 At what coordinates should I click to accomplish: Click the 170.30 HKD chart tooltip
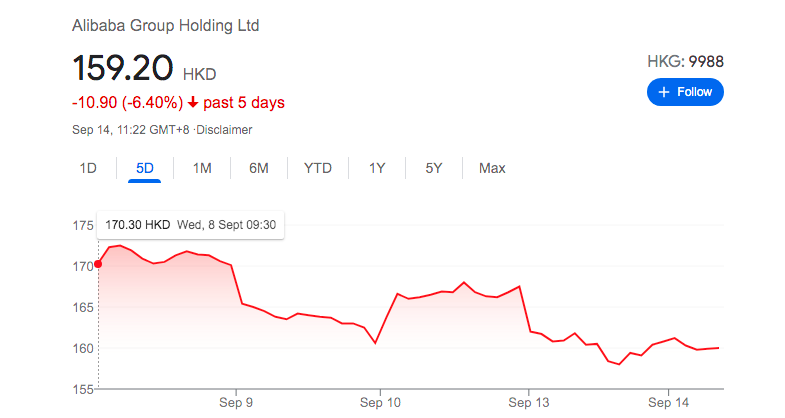tap(190, 225)
